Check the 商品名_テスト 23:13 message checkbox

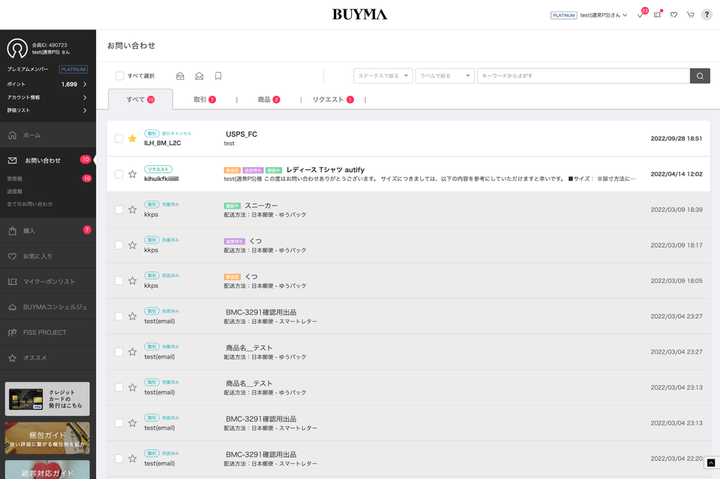point(118,388)
